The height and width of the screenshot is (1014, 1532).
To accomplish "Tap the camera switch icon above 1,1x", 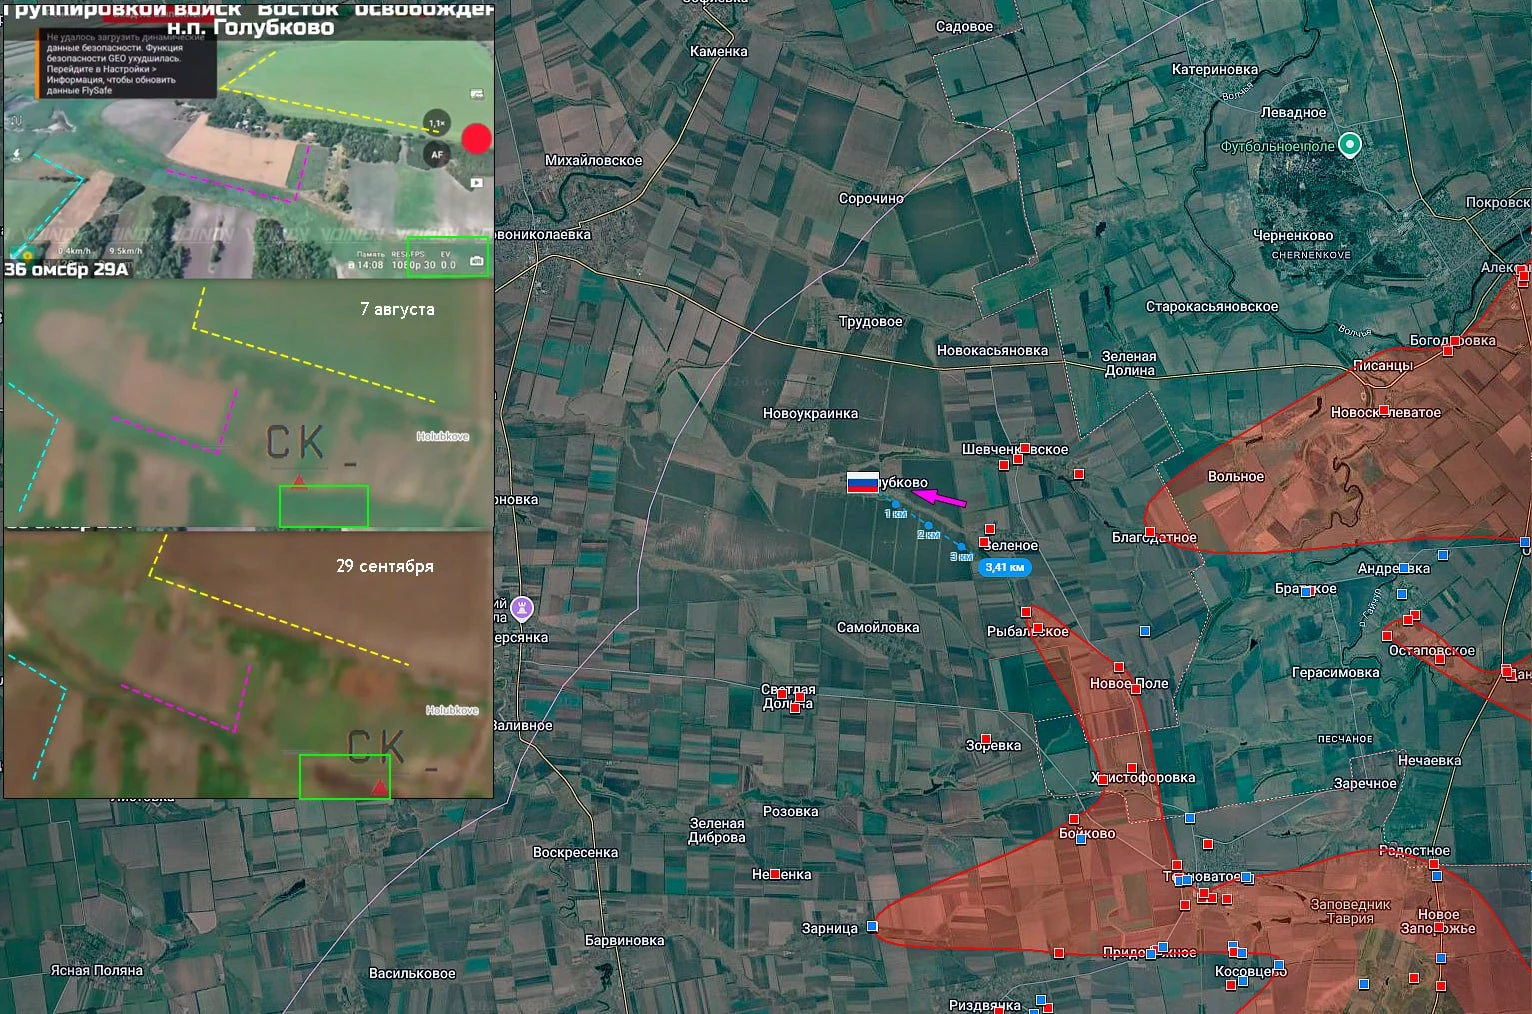I will (476, 93).
